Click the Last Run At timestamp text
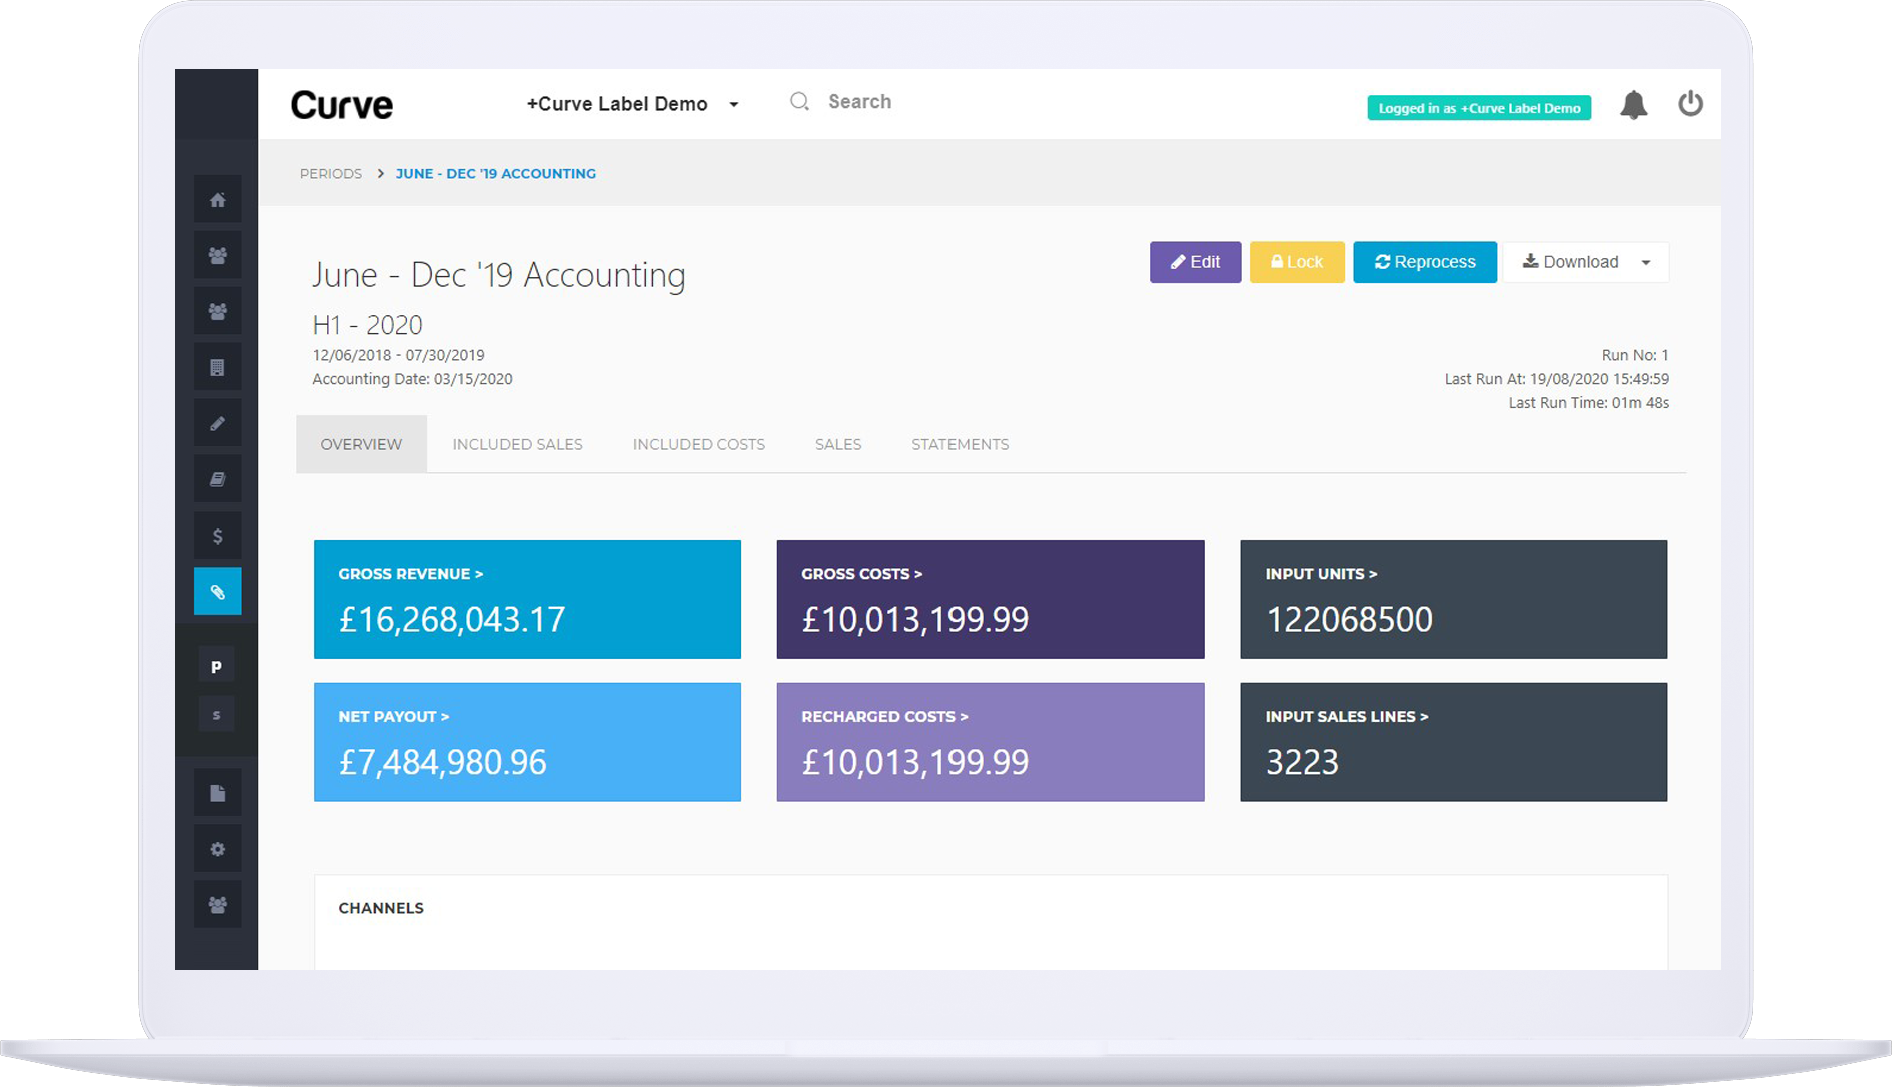 click(1556, 379)
